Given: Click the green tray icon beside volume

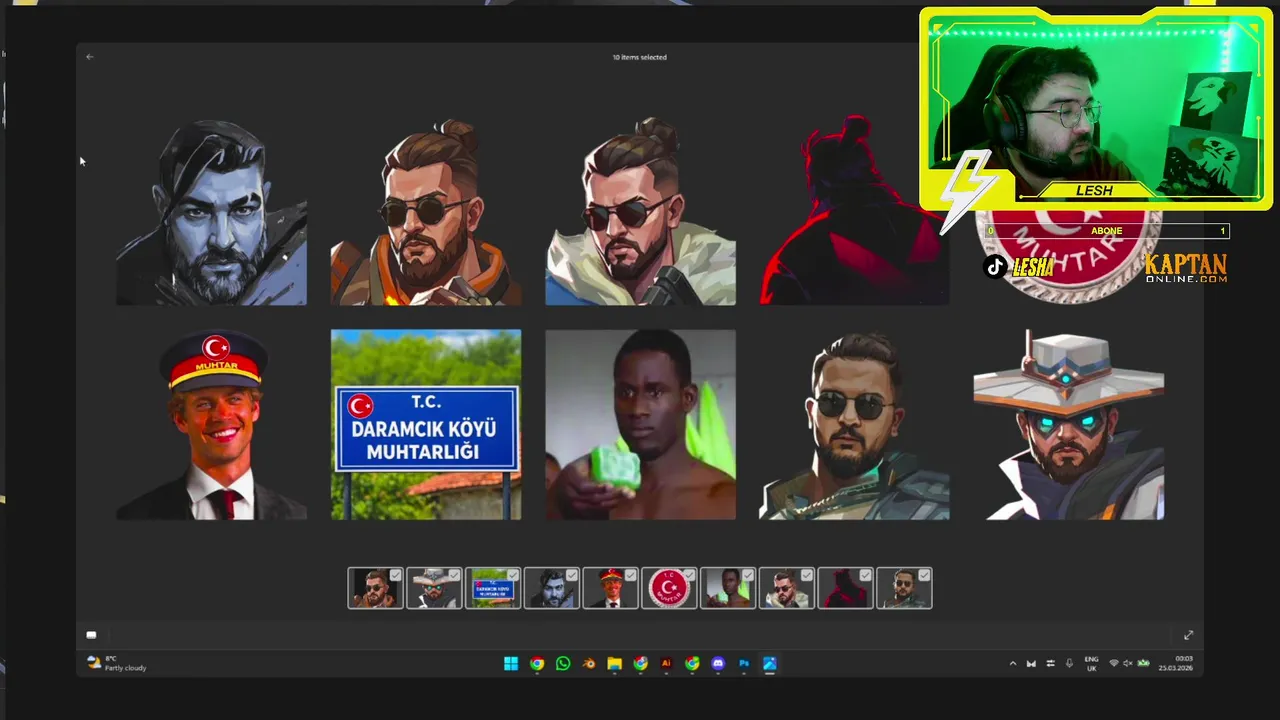Looking at the screenshot, I should tap(1143, 663).
